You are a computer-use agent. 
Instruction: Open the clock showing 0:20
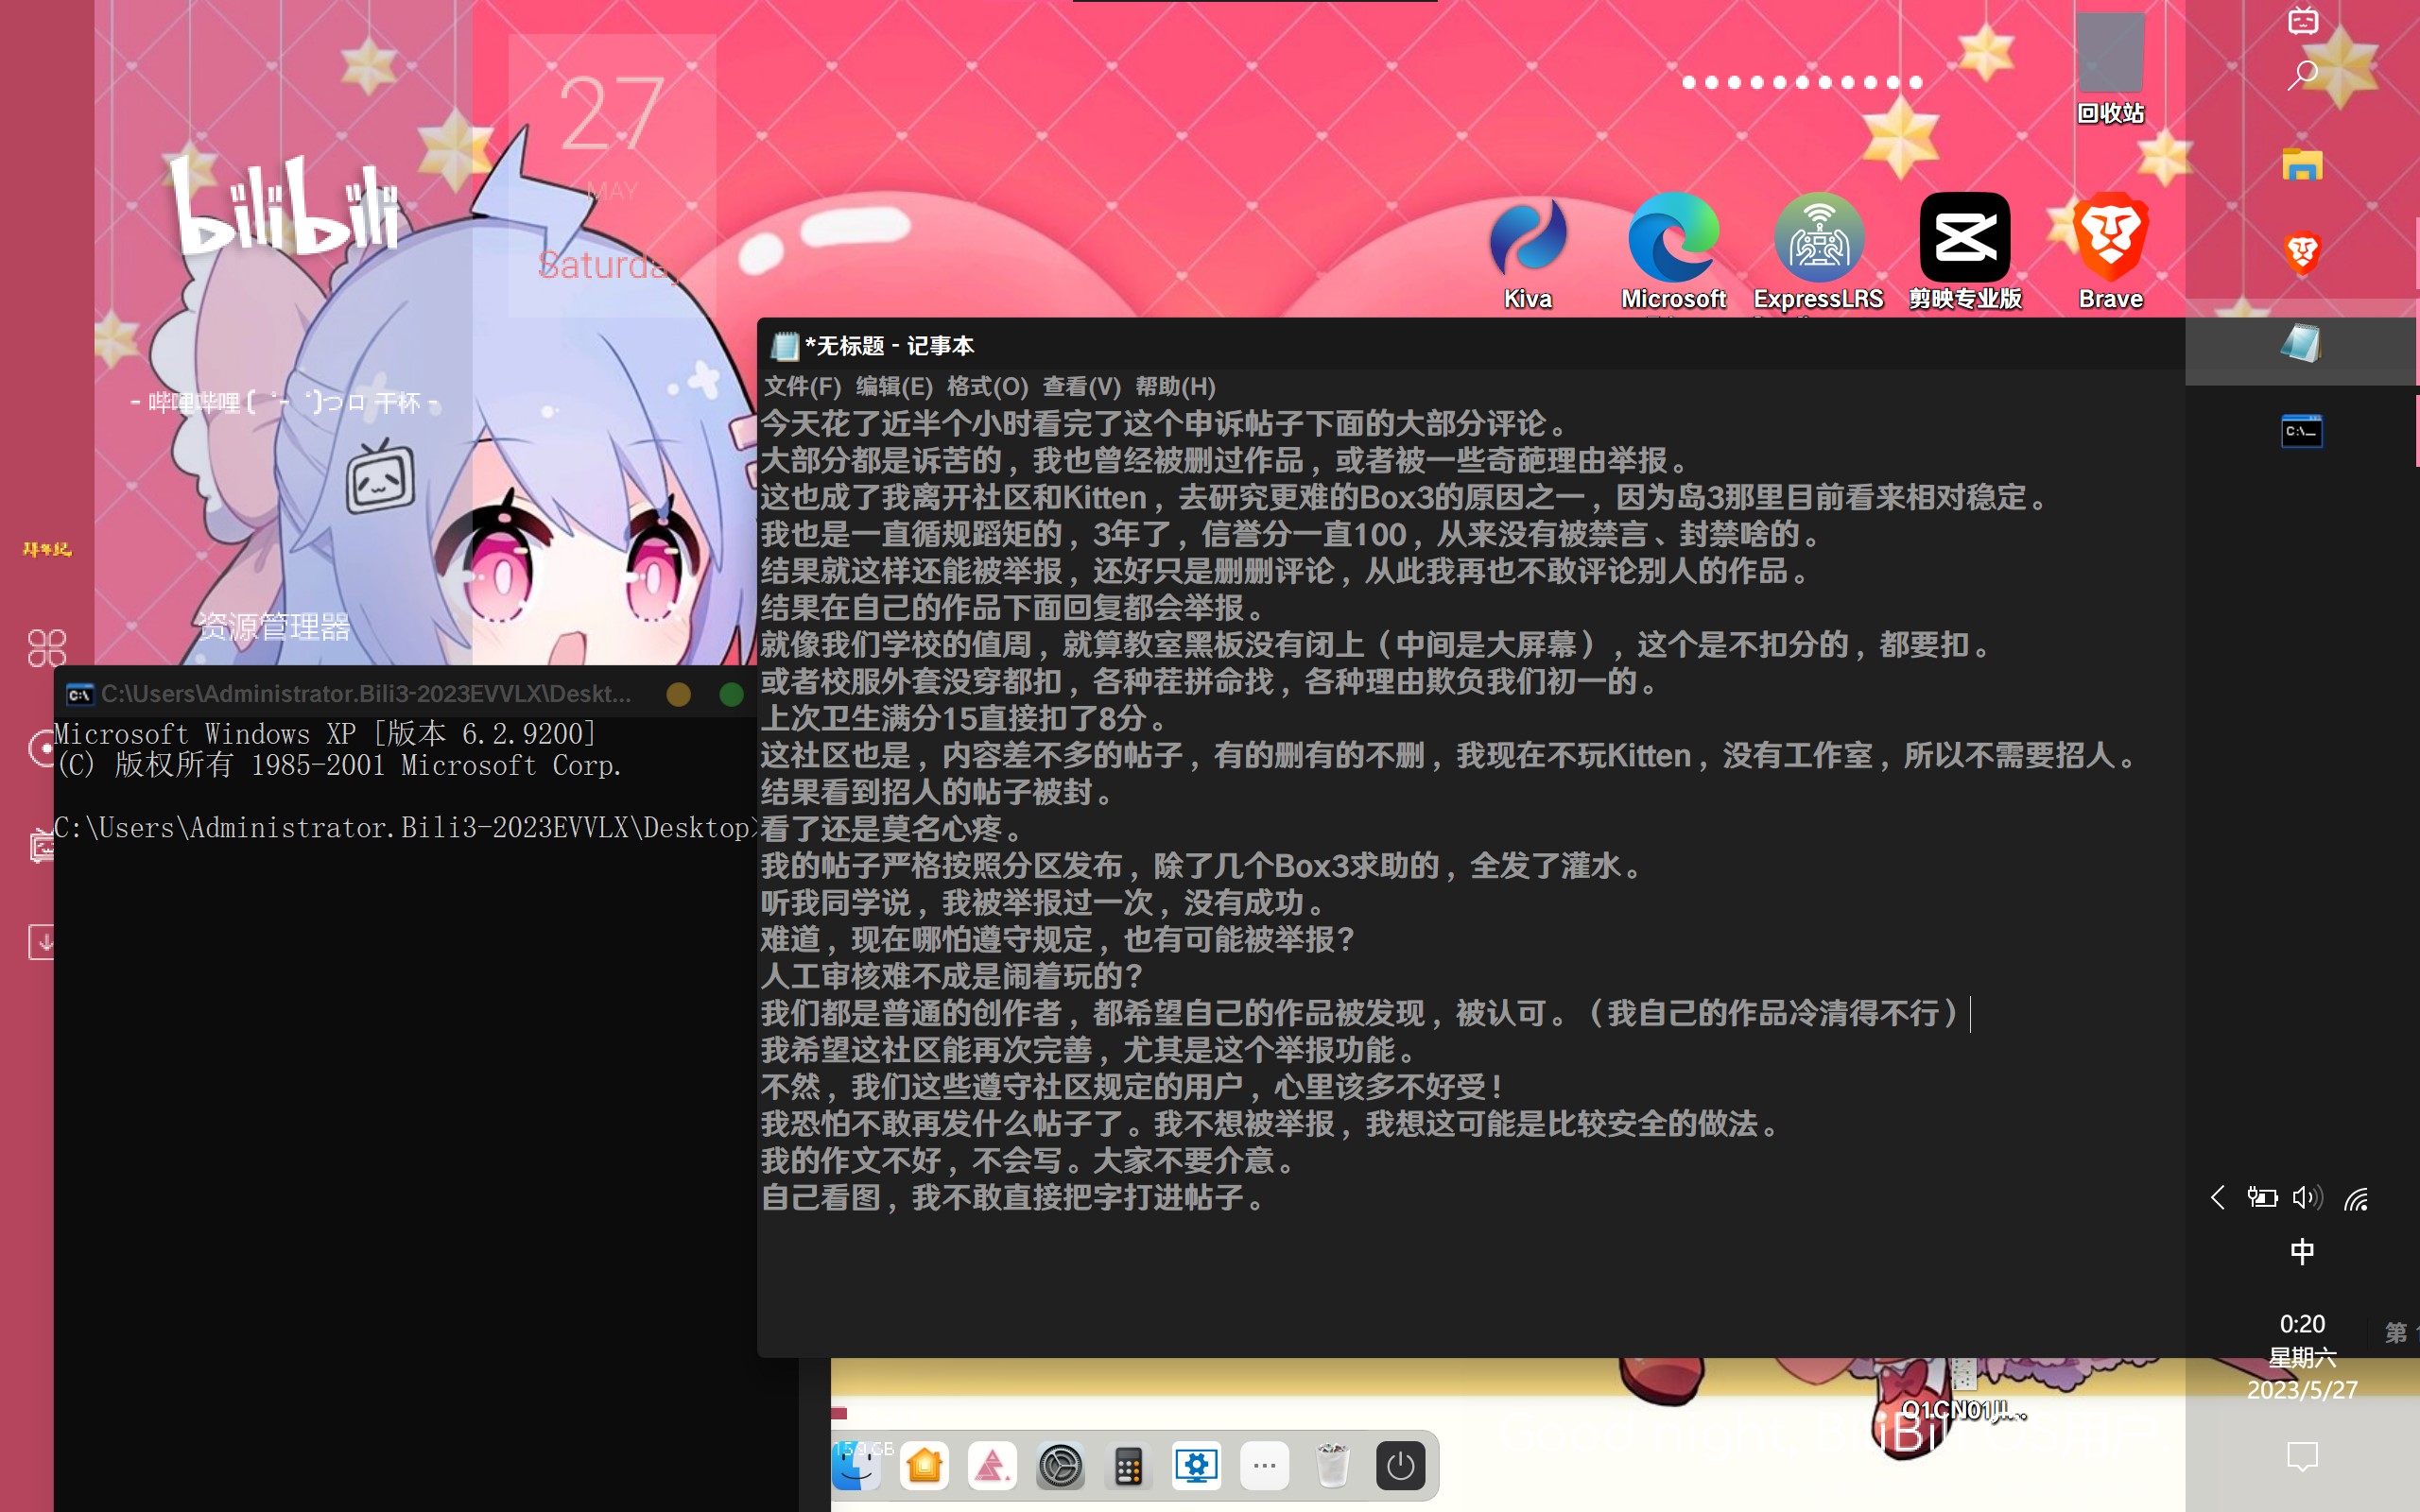click(2302, 1324)
